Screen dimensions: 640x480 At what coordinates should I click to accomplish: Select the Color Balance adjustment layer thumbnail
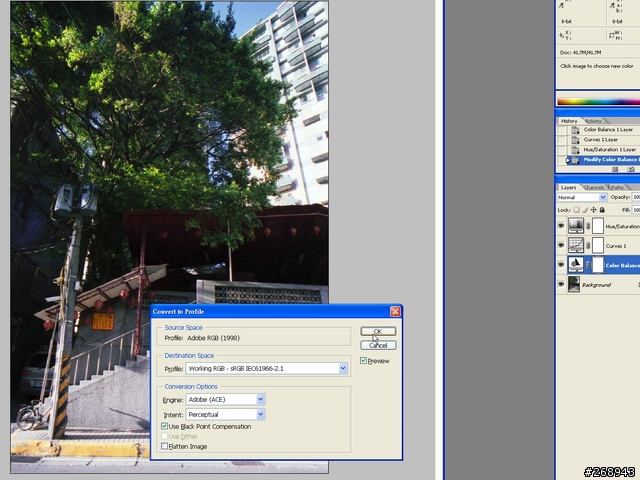pos(576,265)
